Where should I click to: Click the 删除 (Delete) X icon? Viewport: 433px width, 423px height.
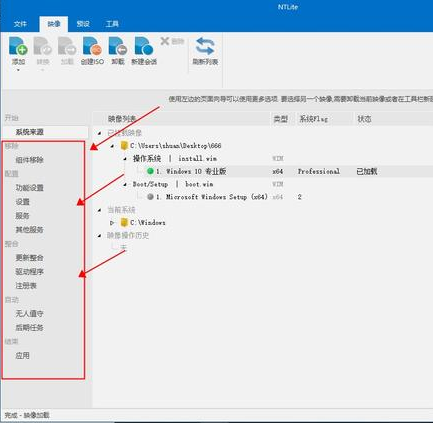click(x=165, y=41)
